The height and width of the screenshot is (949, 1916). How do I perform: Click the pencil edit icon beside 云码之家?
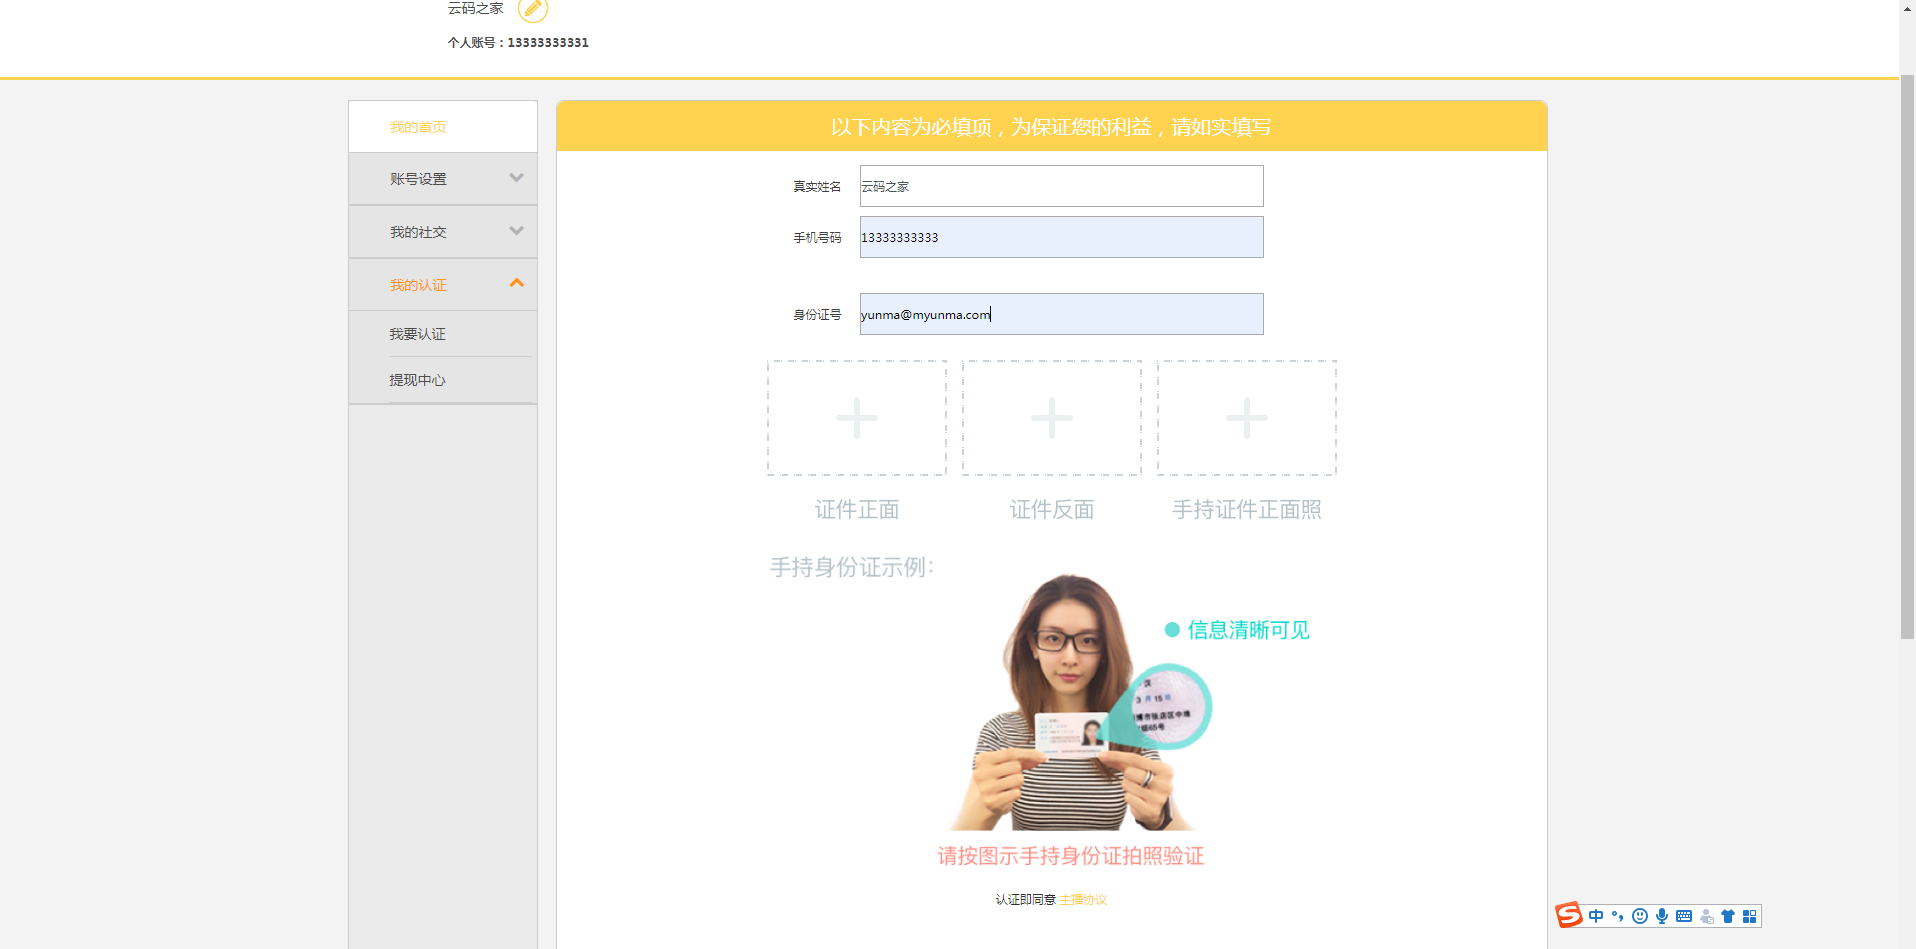[533, 10]
